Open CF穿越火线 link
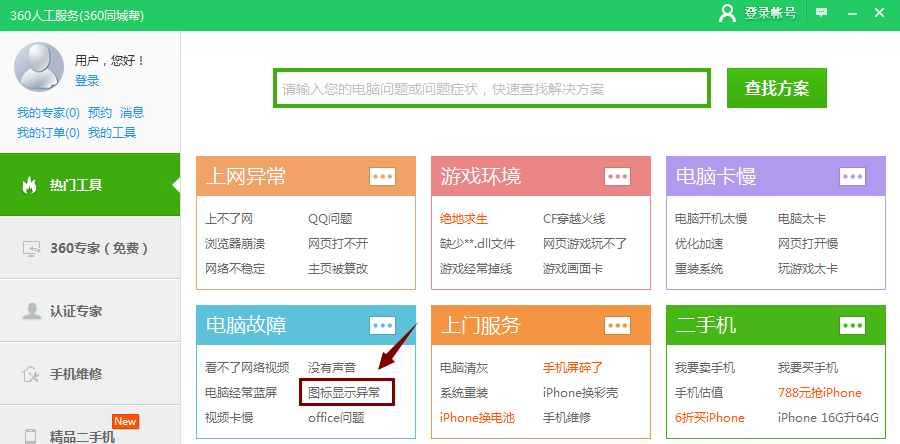This screenshot has width=900, height=444. pos(574,219)
